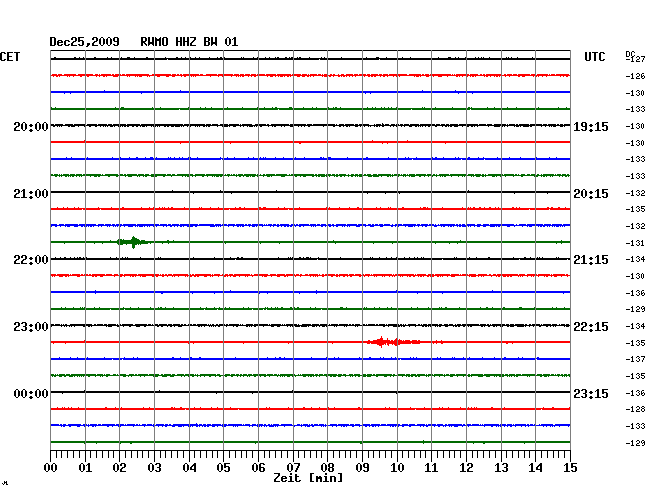Click minute 09 on the time axis
The width and height of the screenshot is (650, 494).
click(x=362, y=468)
